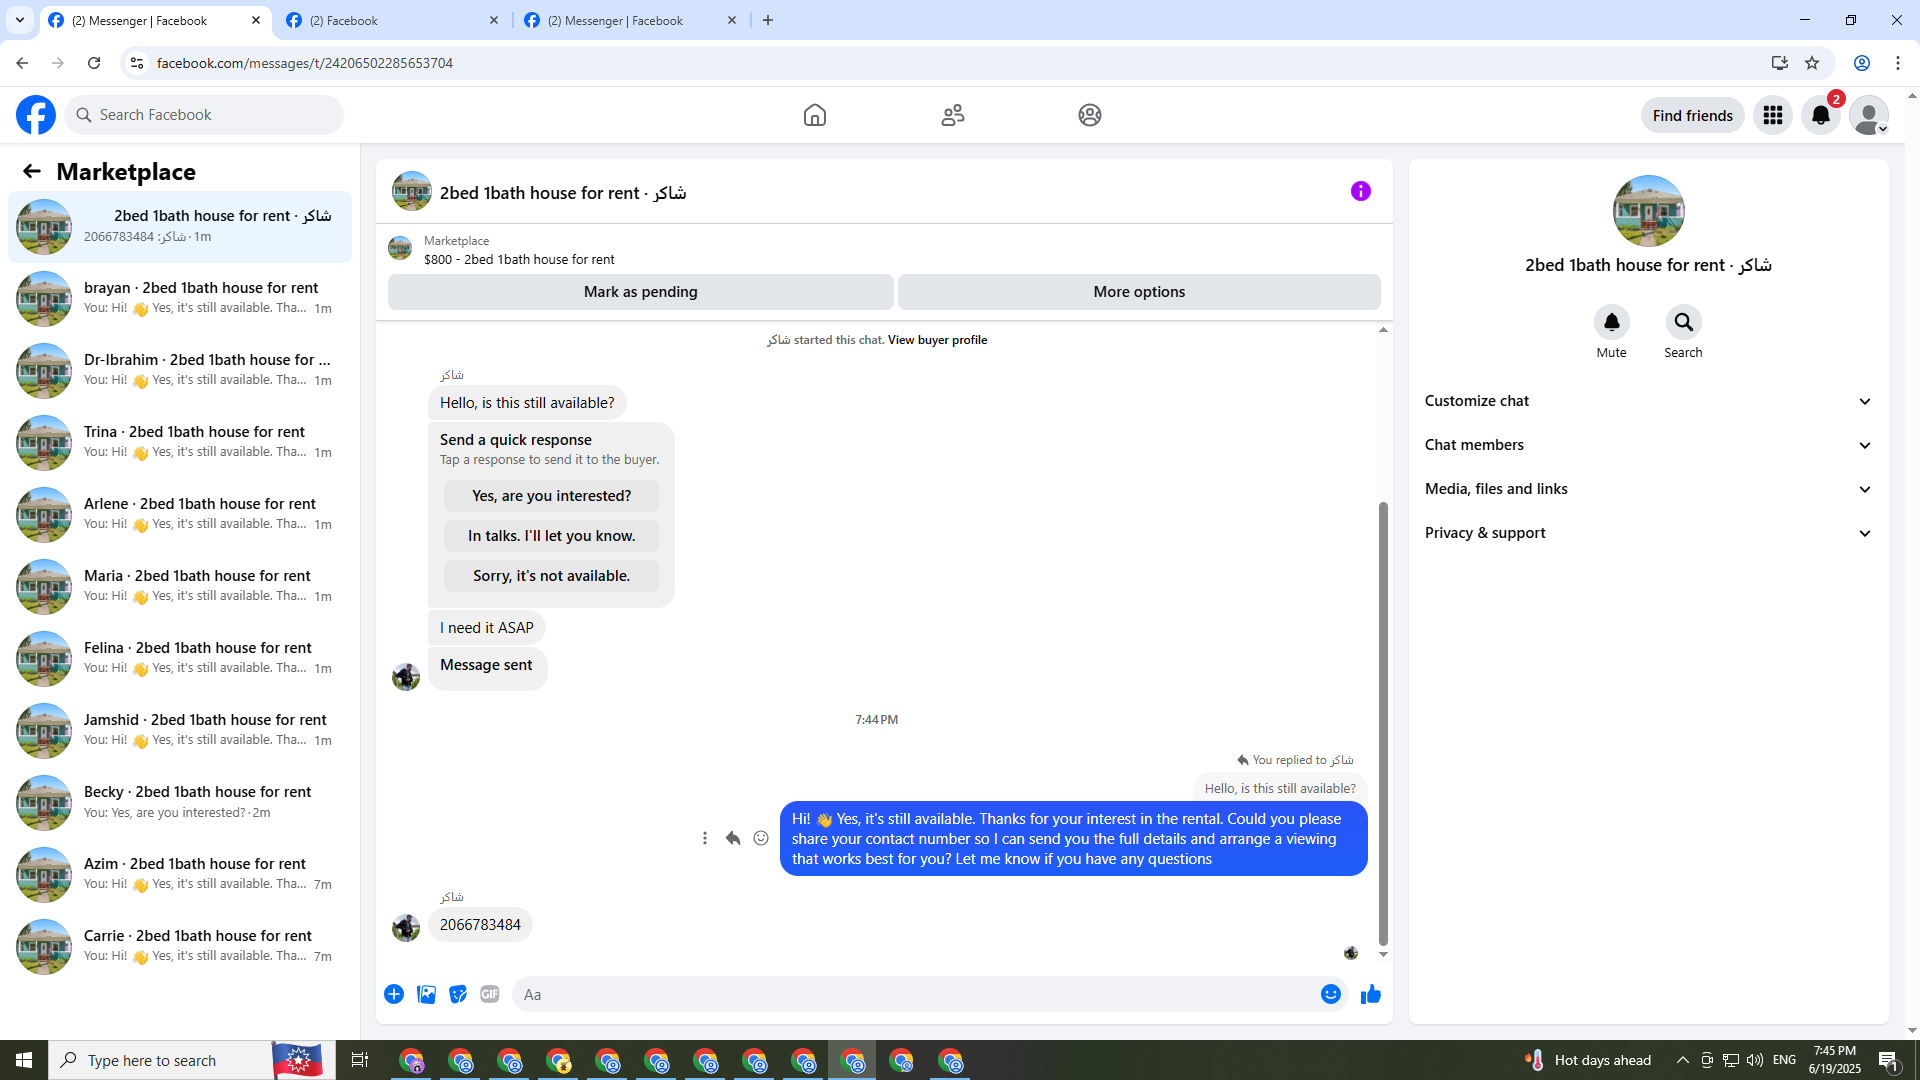1920x1080 pixels.
Task: Open Windows Task View icon
Action: tap(360, 1060)
